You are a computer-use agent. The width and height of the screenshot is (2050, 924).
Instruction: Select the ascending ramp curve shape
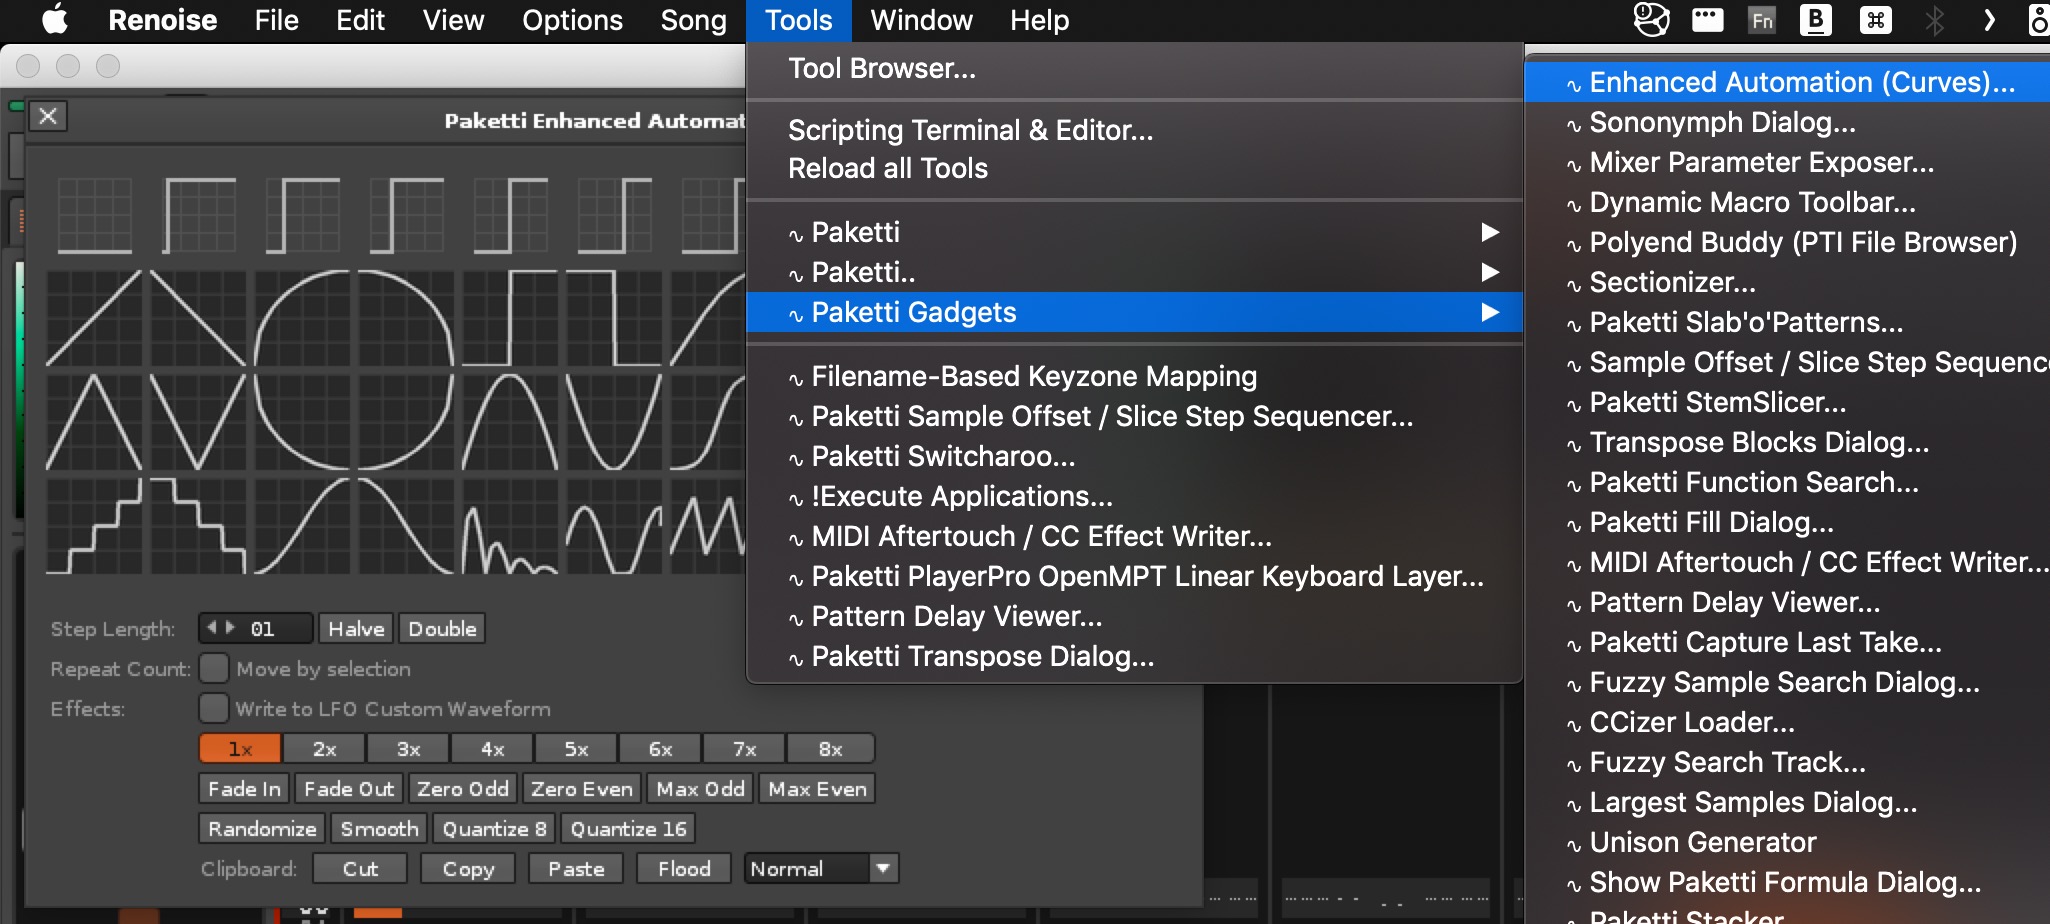pos(95,318)
